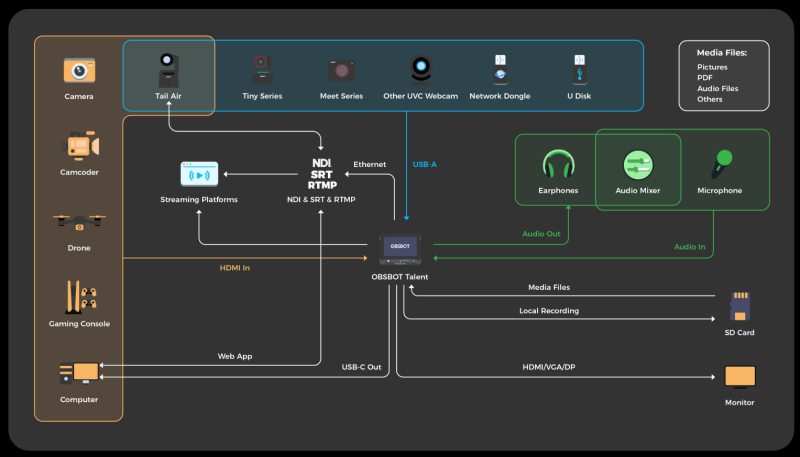
Task: Open the Streaming Platforms icon
Action: (199, 174)
